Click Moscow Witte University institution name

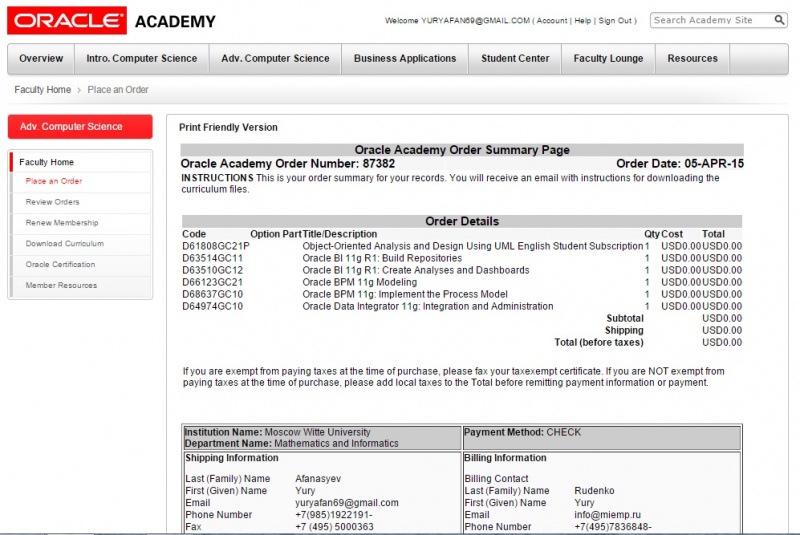(x=317, y=432)
